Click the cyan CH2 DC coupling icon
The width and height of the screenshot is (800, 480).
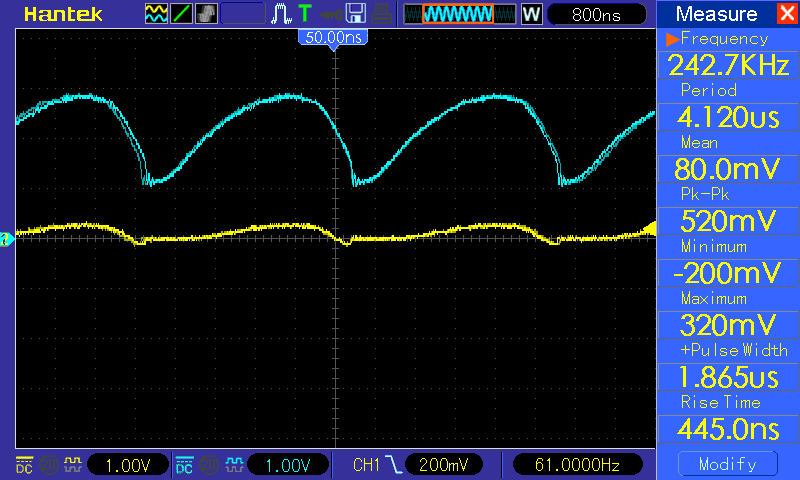pyautogui.click(x=185, y=465)
